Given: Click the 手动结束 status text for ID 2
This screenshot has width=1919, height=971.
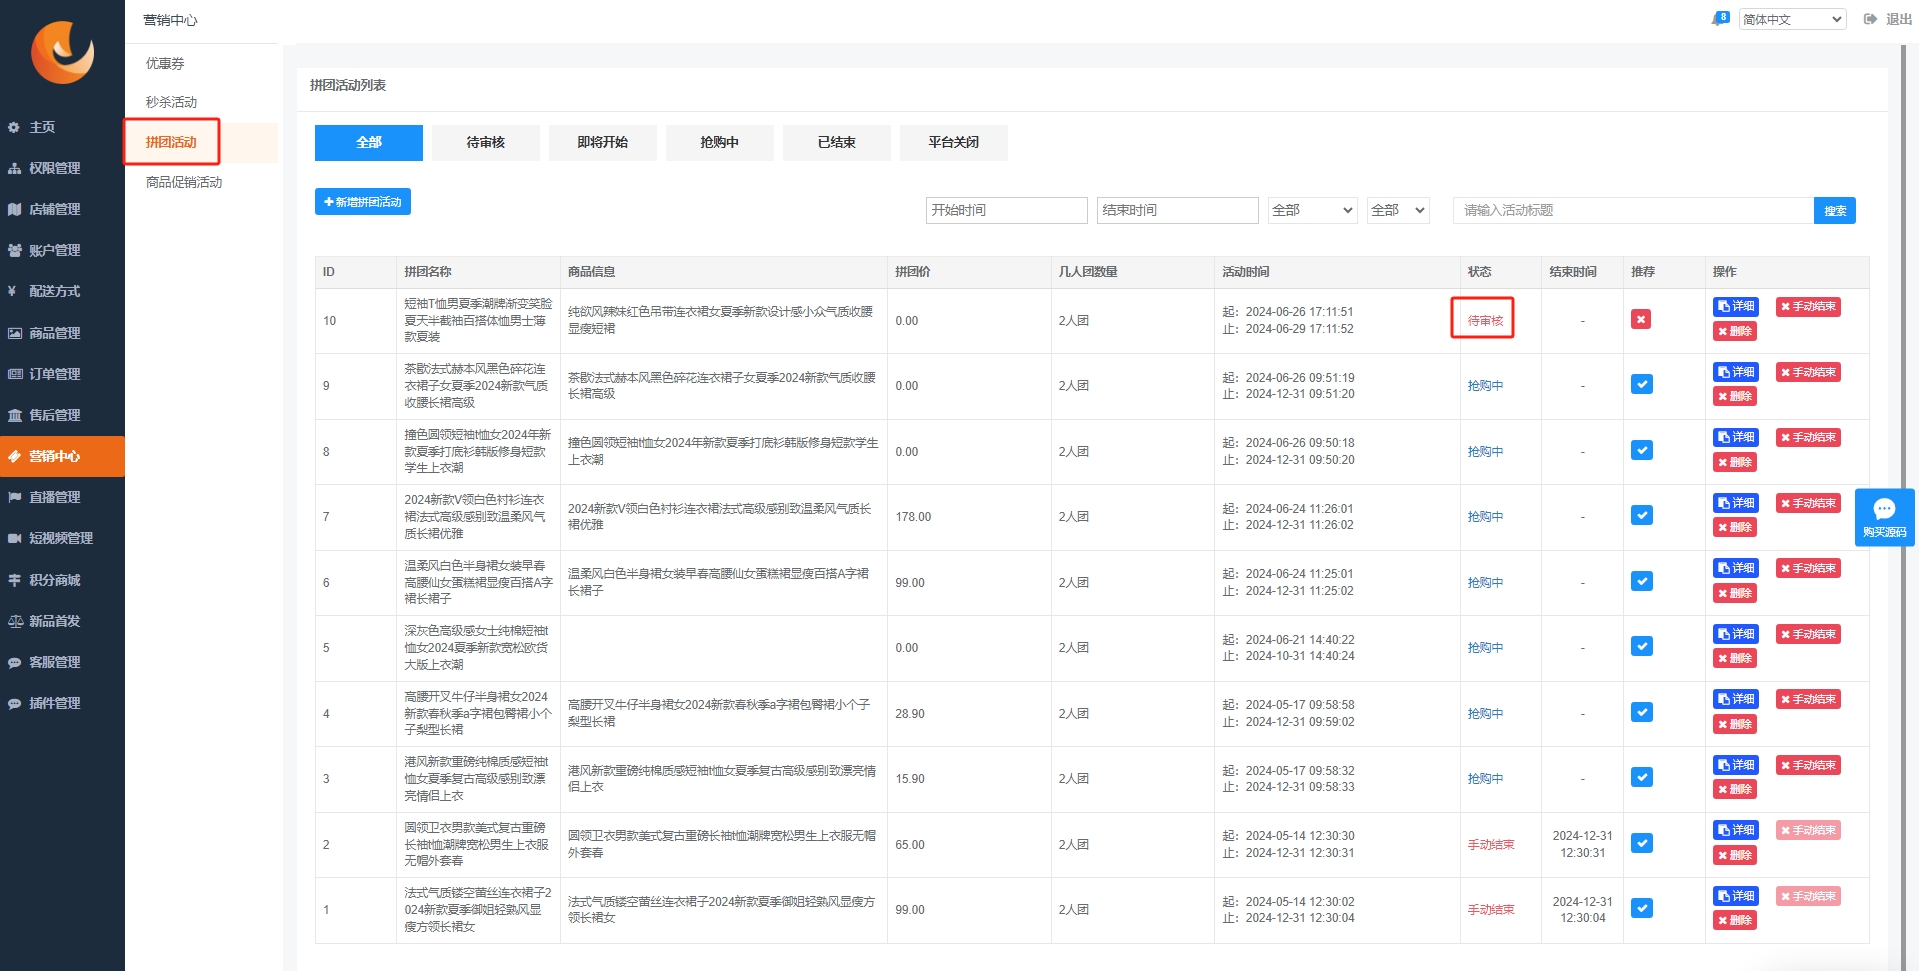Looking at the screenshot, I should coord(1491,845).
